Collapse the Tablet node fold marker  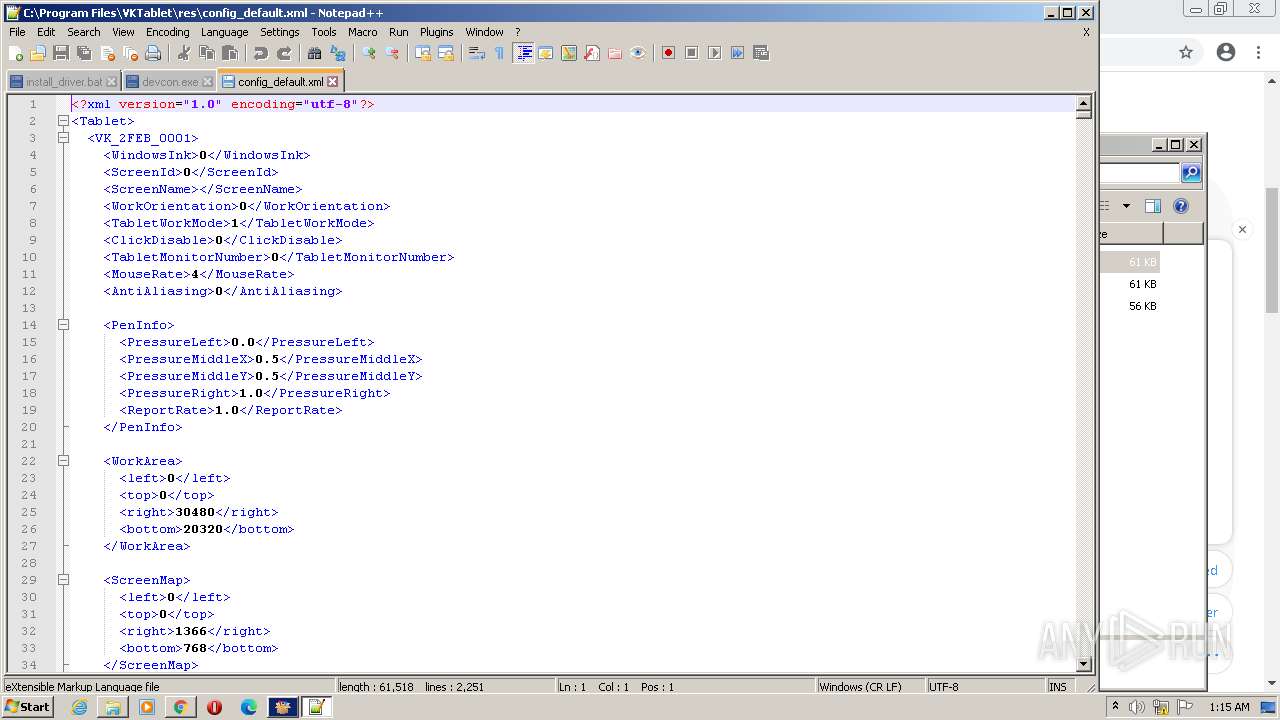[x=63, y=121]
